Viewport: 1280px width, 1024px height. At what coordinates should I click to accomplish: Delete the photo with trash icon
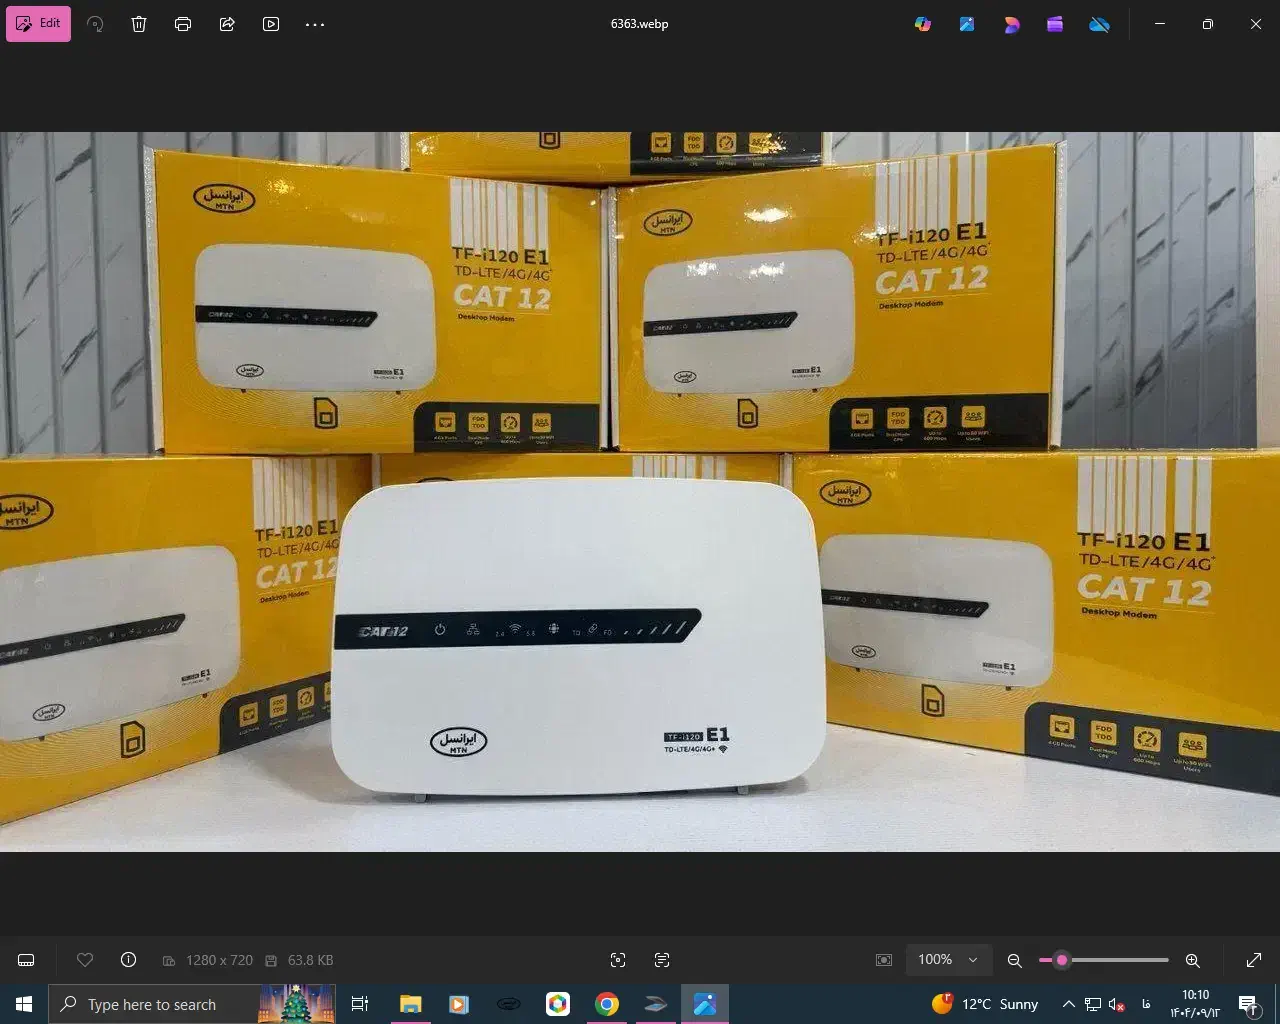[139, 24]
